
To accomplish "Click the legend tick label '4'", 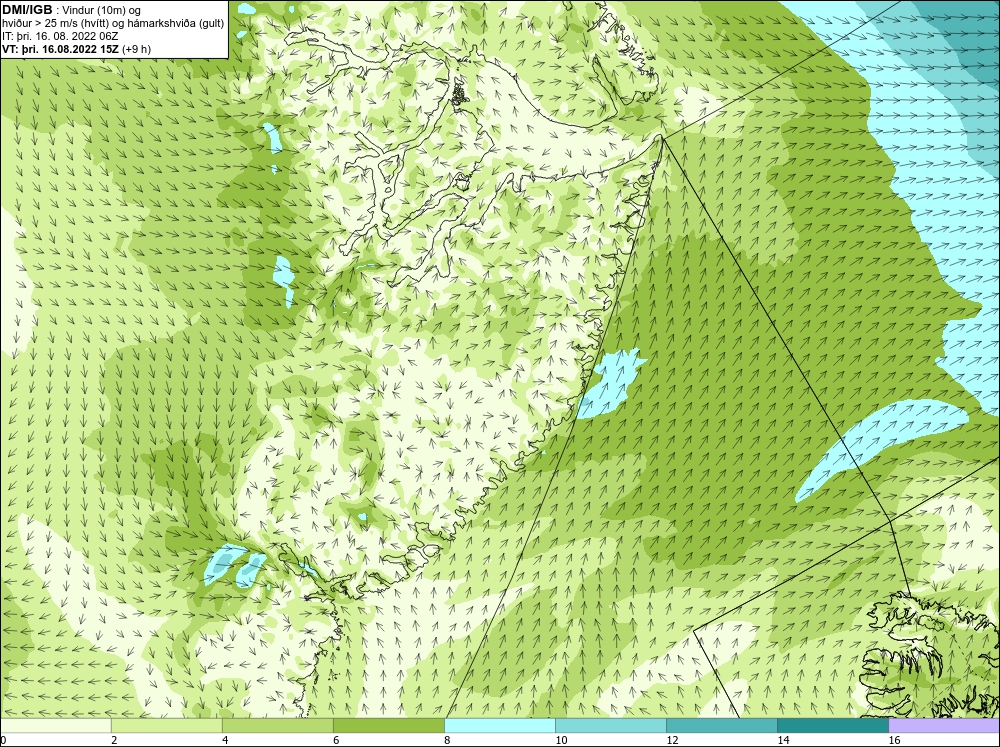I will (225, 740).
